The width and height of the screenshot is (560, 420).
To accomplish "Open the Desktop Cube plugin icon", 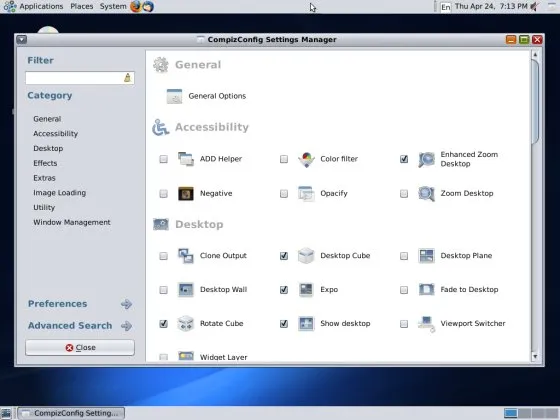I will tap(306, 256).
